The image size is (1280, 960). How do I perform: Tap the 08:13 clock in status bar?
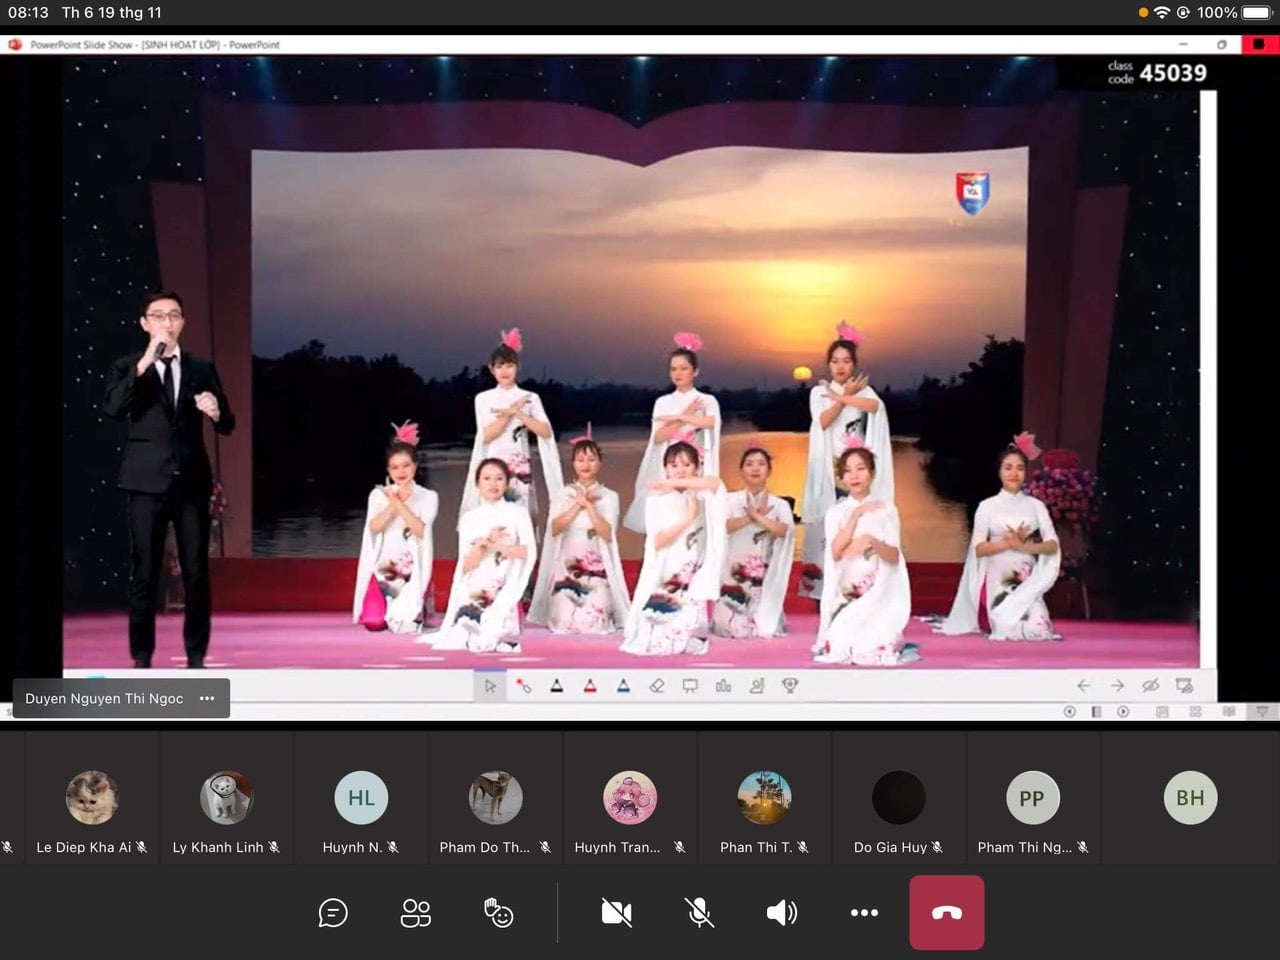coord(28,13)
